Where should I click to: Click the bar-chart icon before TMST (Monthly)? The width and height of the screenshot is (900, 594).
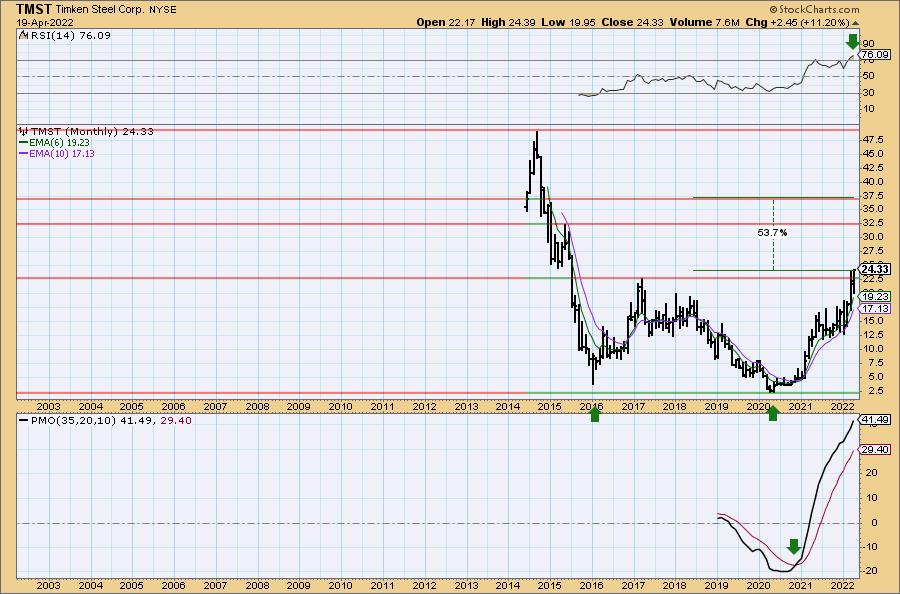(24, 131)
